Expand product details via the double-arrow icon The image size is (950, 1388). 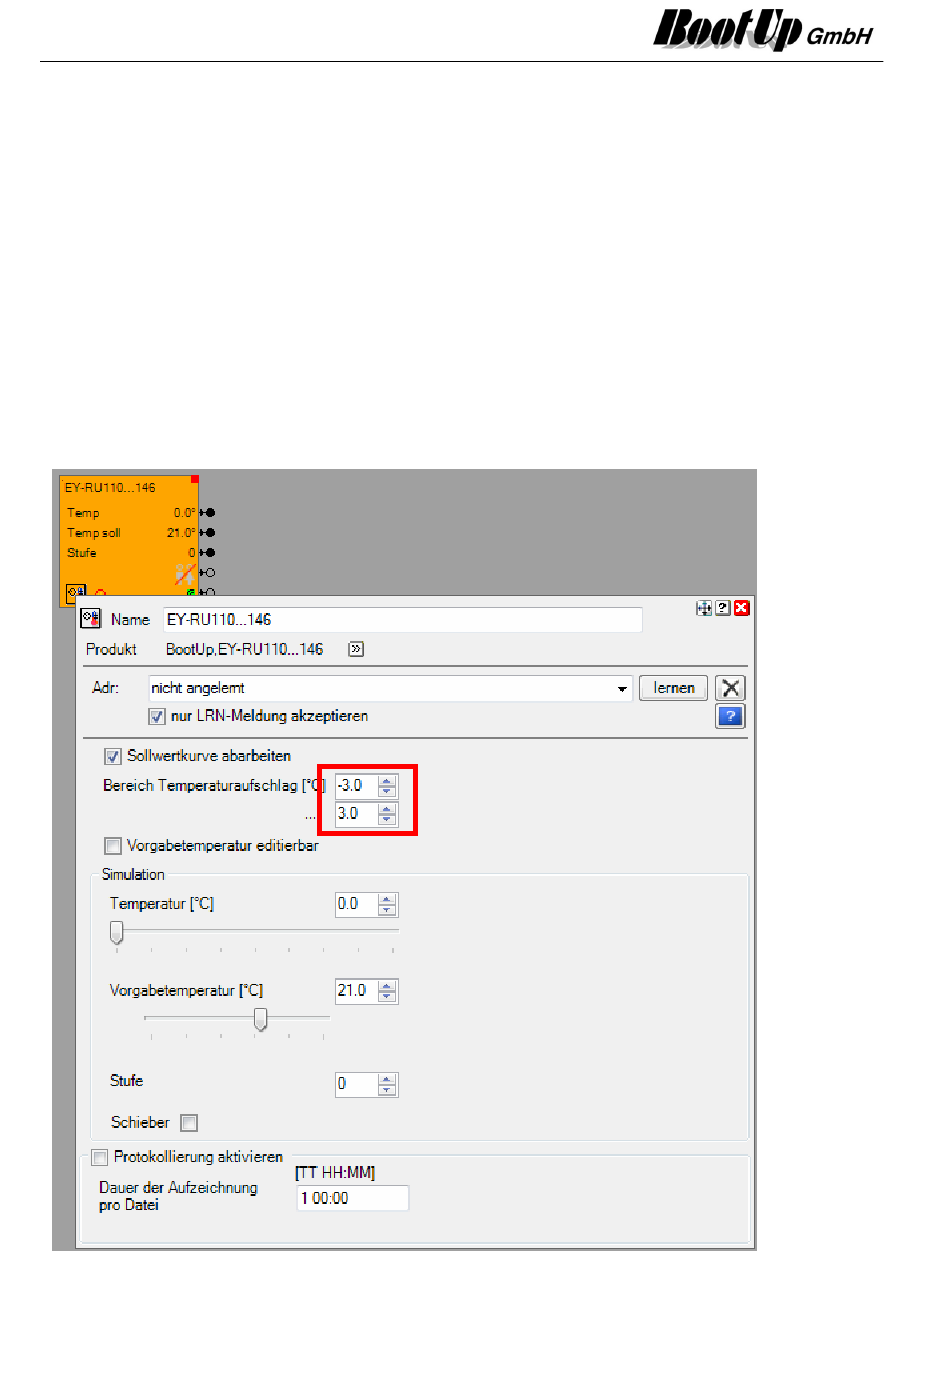click(356, 649)
